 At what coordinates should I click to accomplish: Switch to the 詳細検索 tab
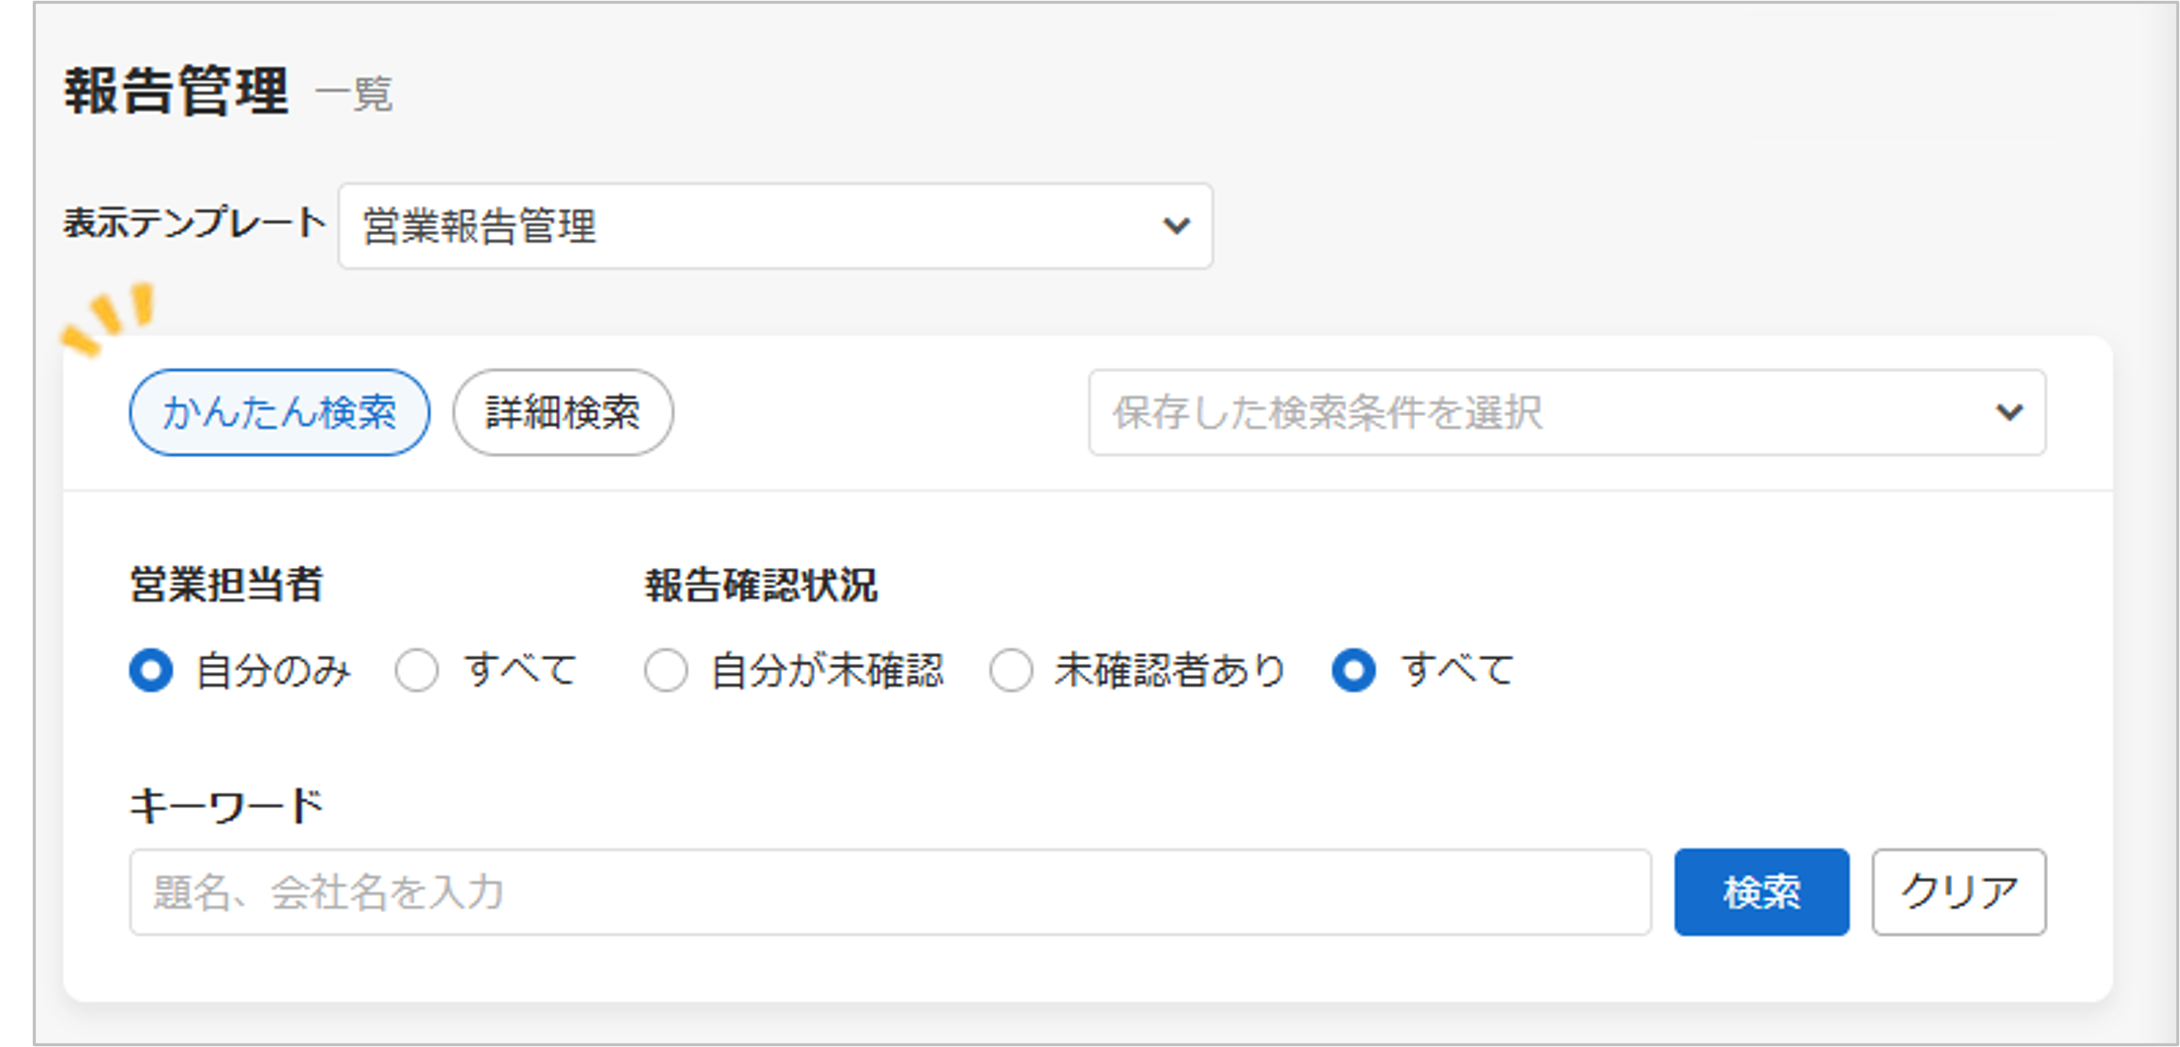(x=562, y=413)
